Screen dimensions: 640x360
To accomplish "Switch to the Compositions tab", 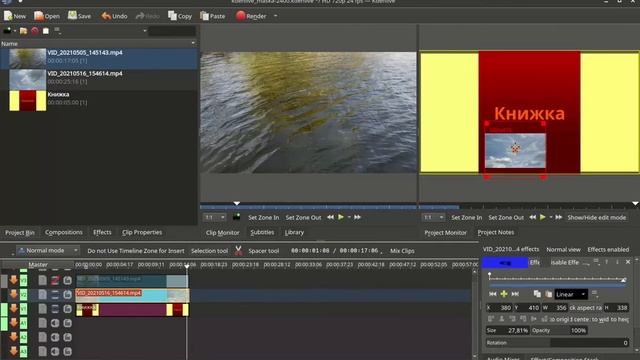I will pyautogui.click(x=64, y=232).
